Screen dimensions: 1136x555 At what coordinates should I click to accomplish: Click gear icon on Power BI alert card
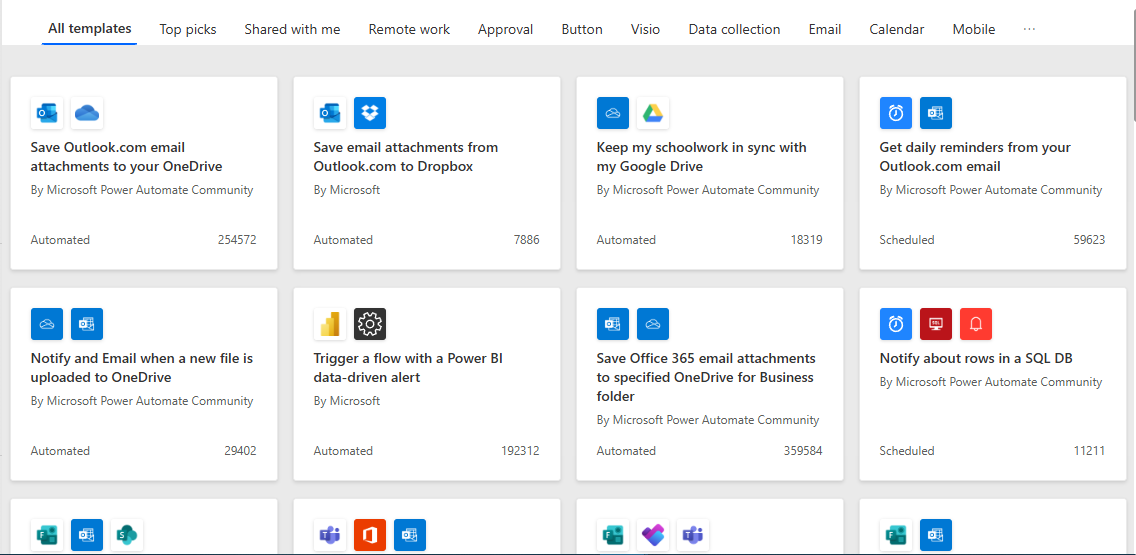click(x=370, y=324)
